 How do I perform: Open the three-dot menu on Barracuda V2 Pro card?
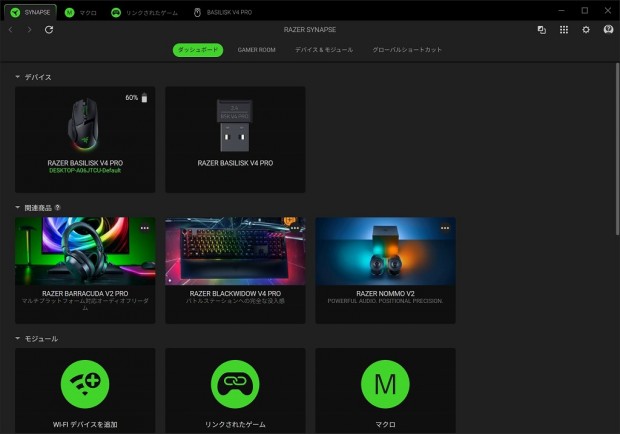click(x=145, y=228)
